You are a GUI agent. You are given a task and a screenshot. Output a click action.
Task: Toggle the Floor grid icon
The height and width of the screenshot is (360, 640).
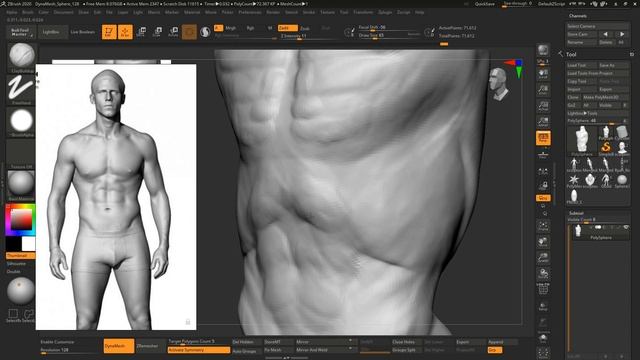tap(543, 154)
